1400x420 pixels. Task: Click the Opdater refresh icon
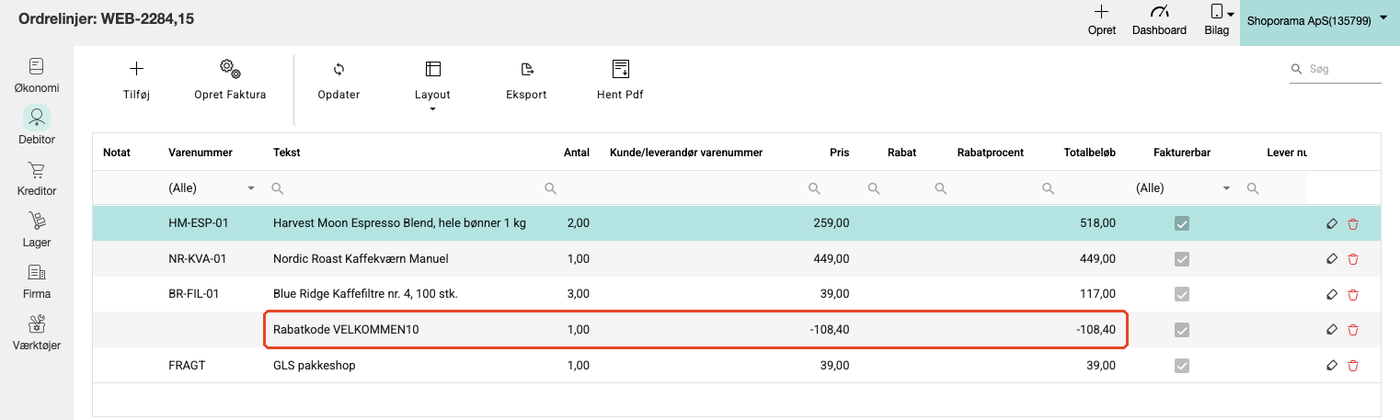tap(338, 69)
